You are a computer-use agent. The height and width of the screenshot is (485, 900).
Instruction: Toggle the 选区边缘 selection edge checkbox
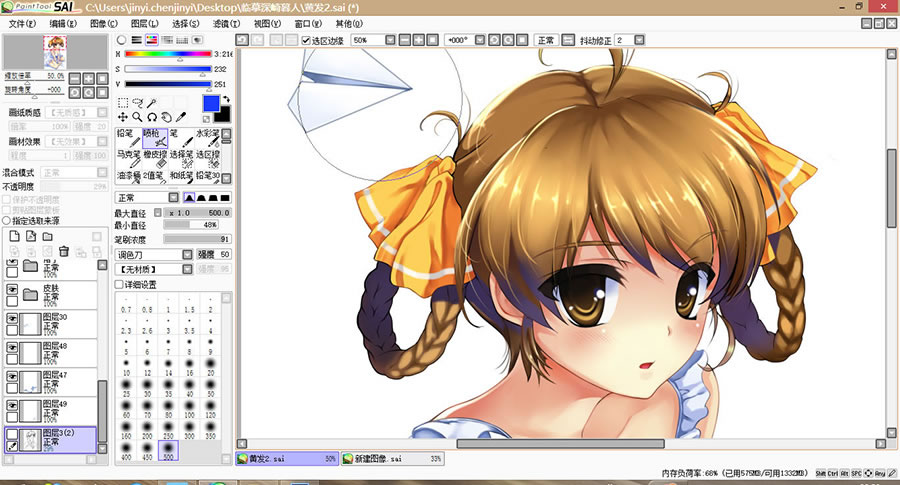click(x=307, y=40)
